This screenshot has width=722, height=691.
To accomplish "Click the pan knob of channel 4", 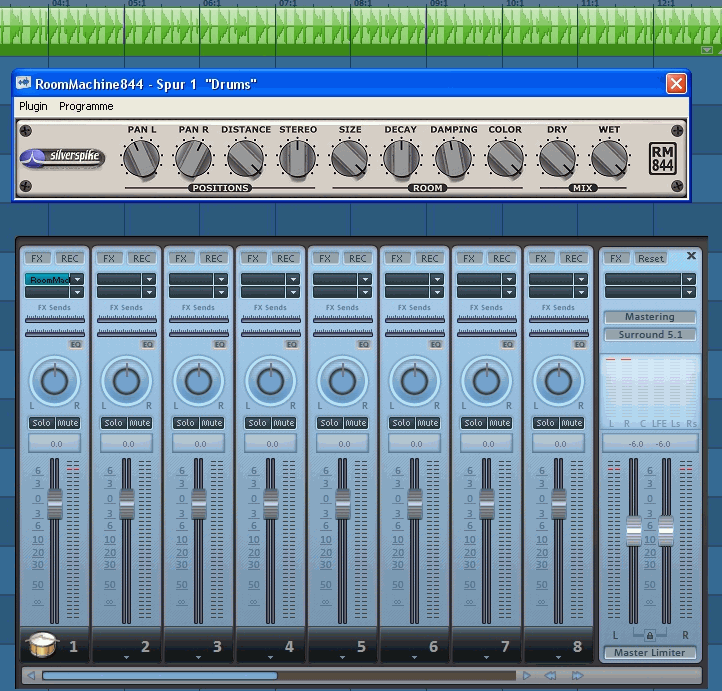I will (270, 381).
